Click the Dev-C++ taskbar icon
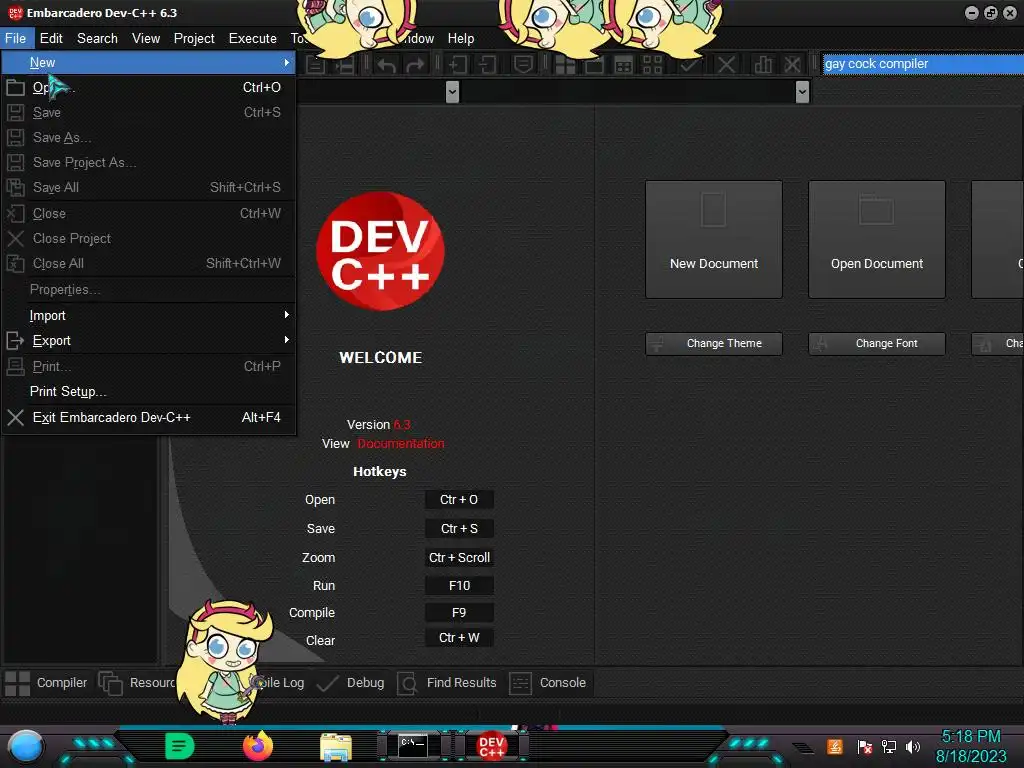Screen dimensions: 1024x768 point(491,746)
